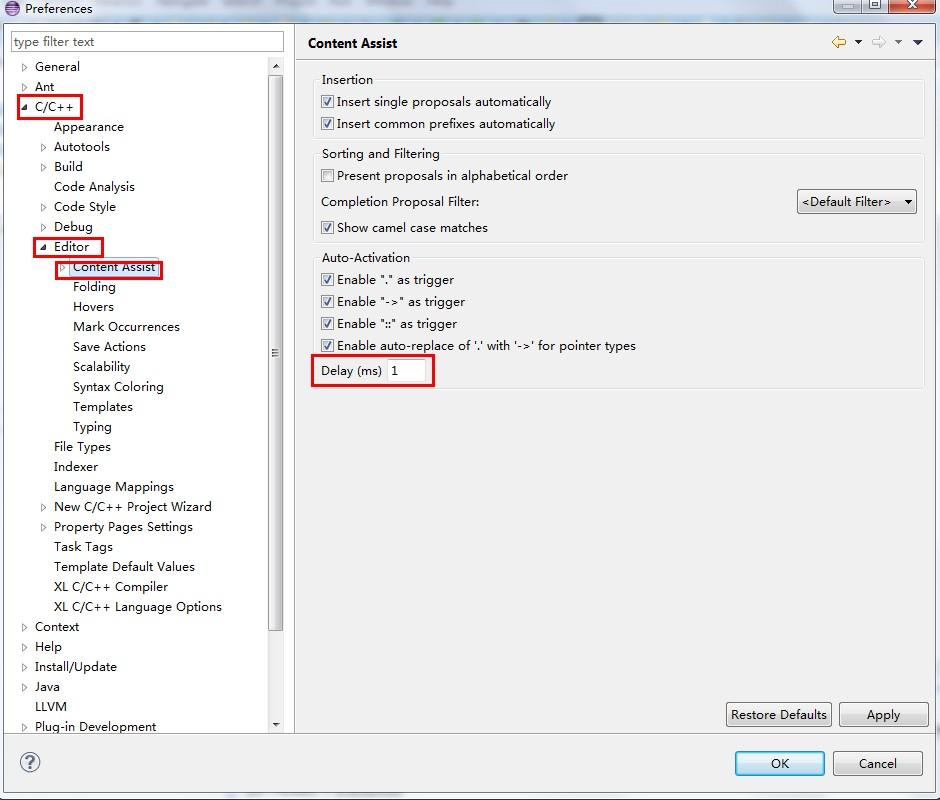Toggle Insert common prefixes automatically

coord(327,124)
